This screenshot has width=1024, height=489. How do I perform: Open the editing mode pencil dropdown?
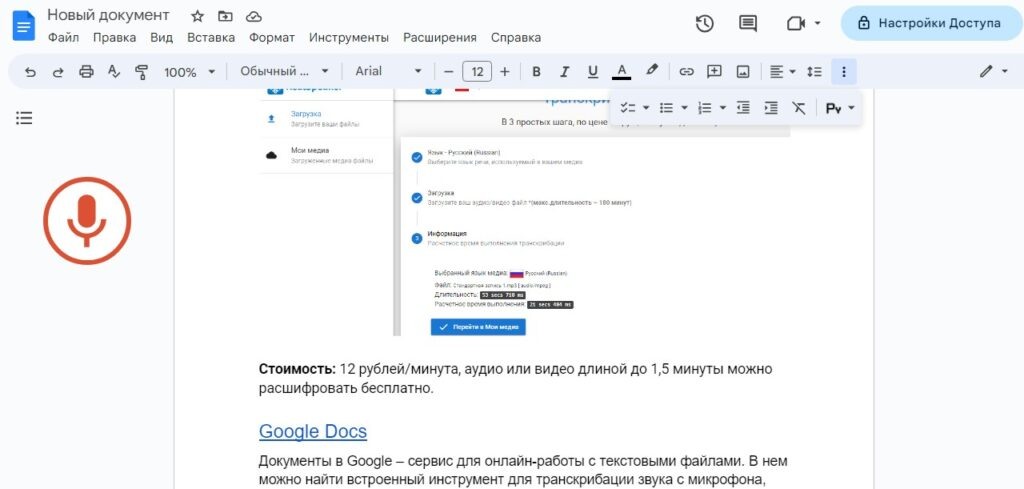coord(993,72)
